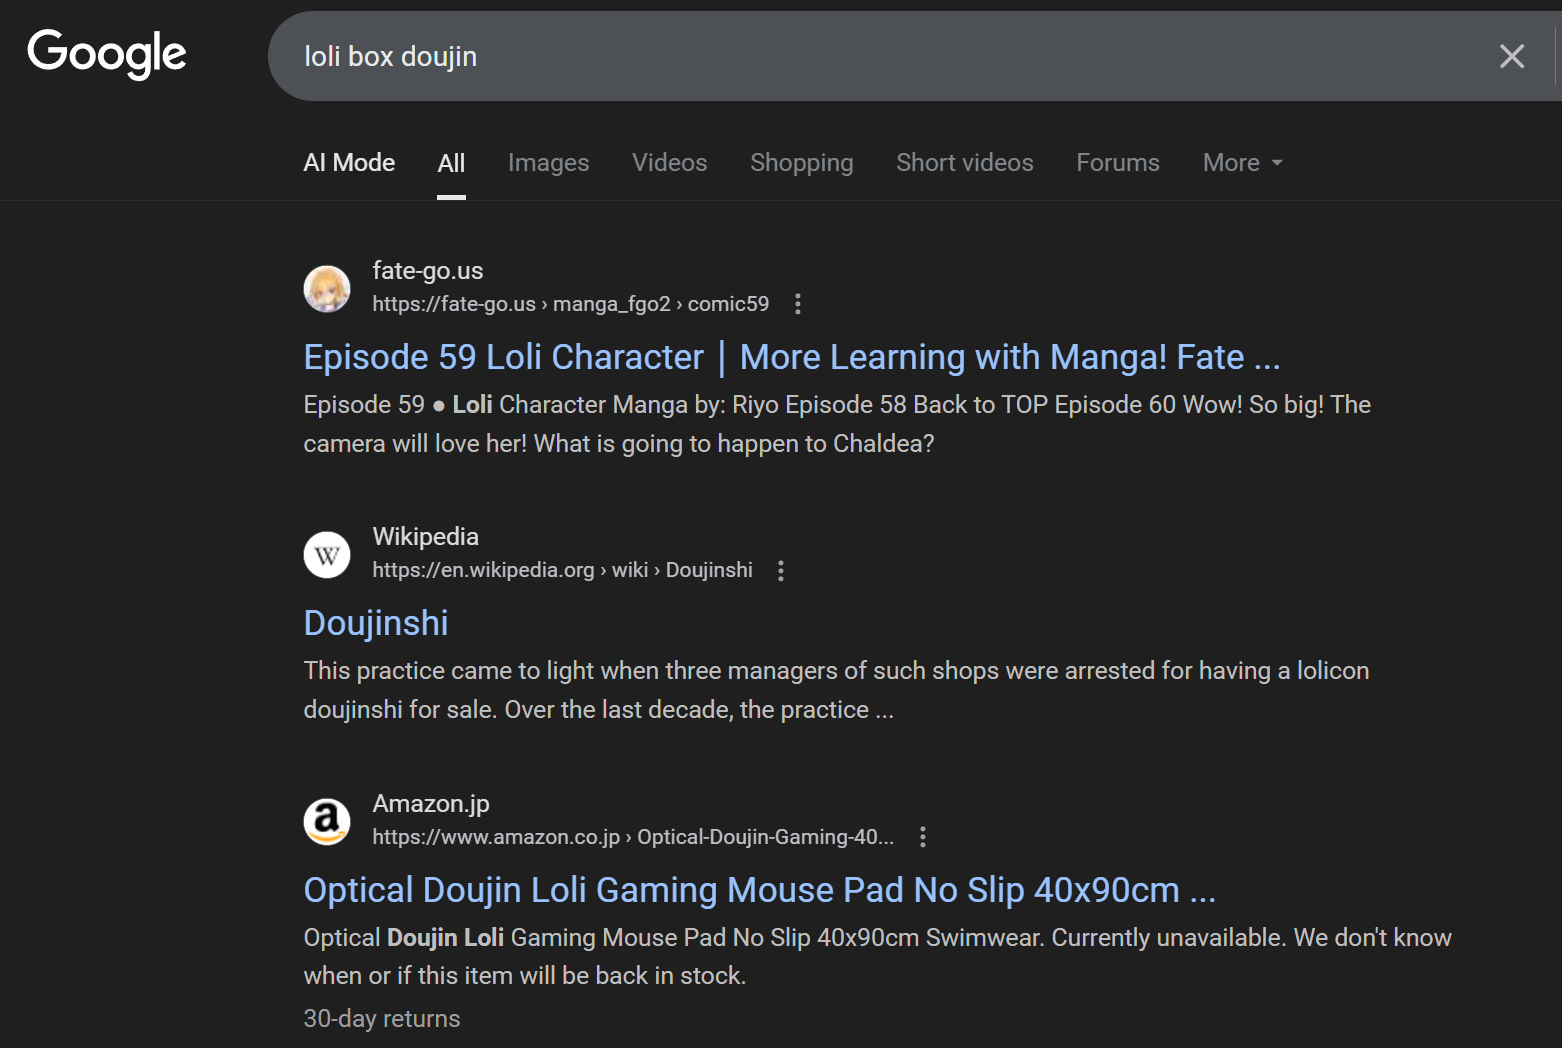The height and width of the screenshot is (1048, 1562).
Task: Click the snippet mentioning 'Manga by: Riyo'
Action: point(837,424)
